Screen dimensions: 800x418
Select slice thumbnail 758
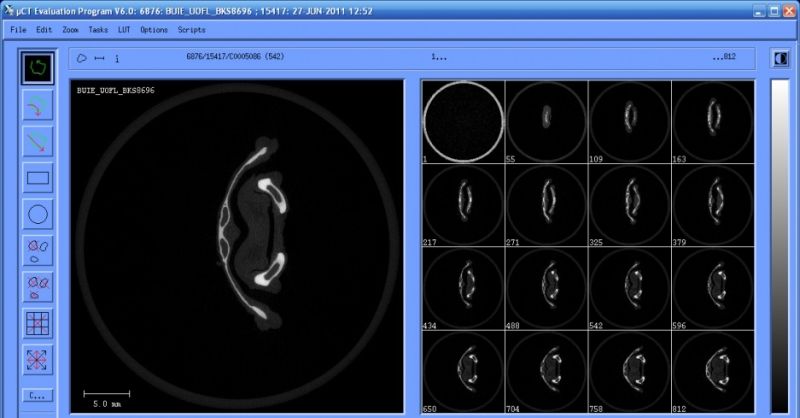point(630,372)
